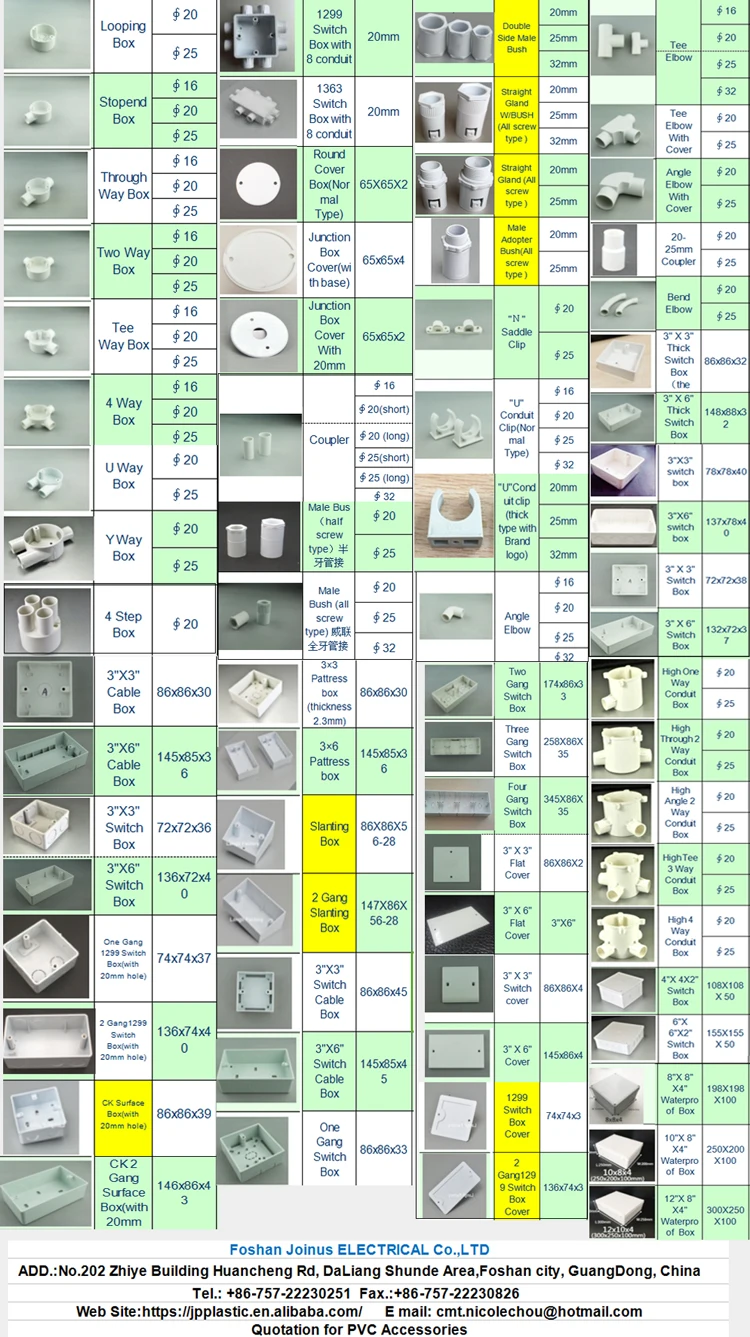
Task: Select the 20-25mm Coupler product picture
Action: tap(622, 247)
